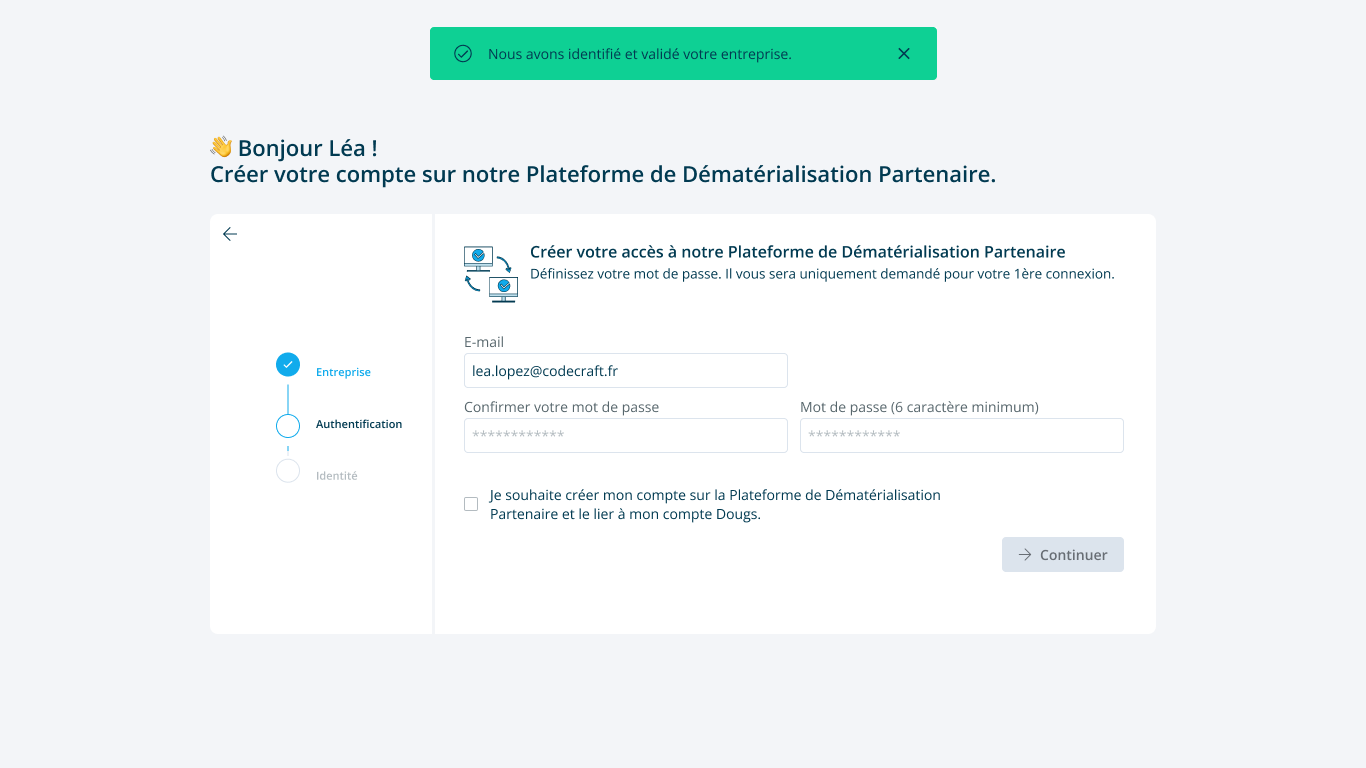The image size is (1366, 768).
Task: Select the Identité step circle
Action: click(288, 471)
